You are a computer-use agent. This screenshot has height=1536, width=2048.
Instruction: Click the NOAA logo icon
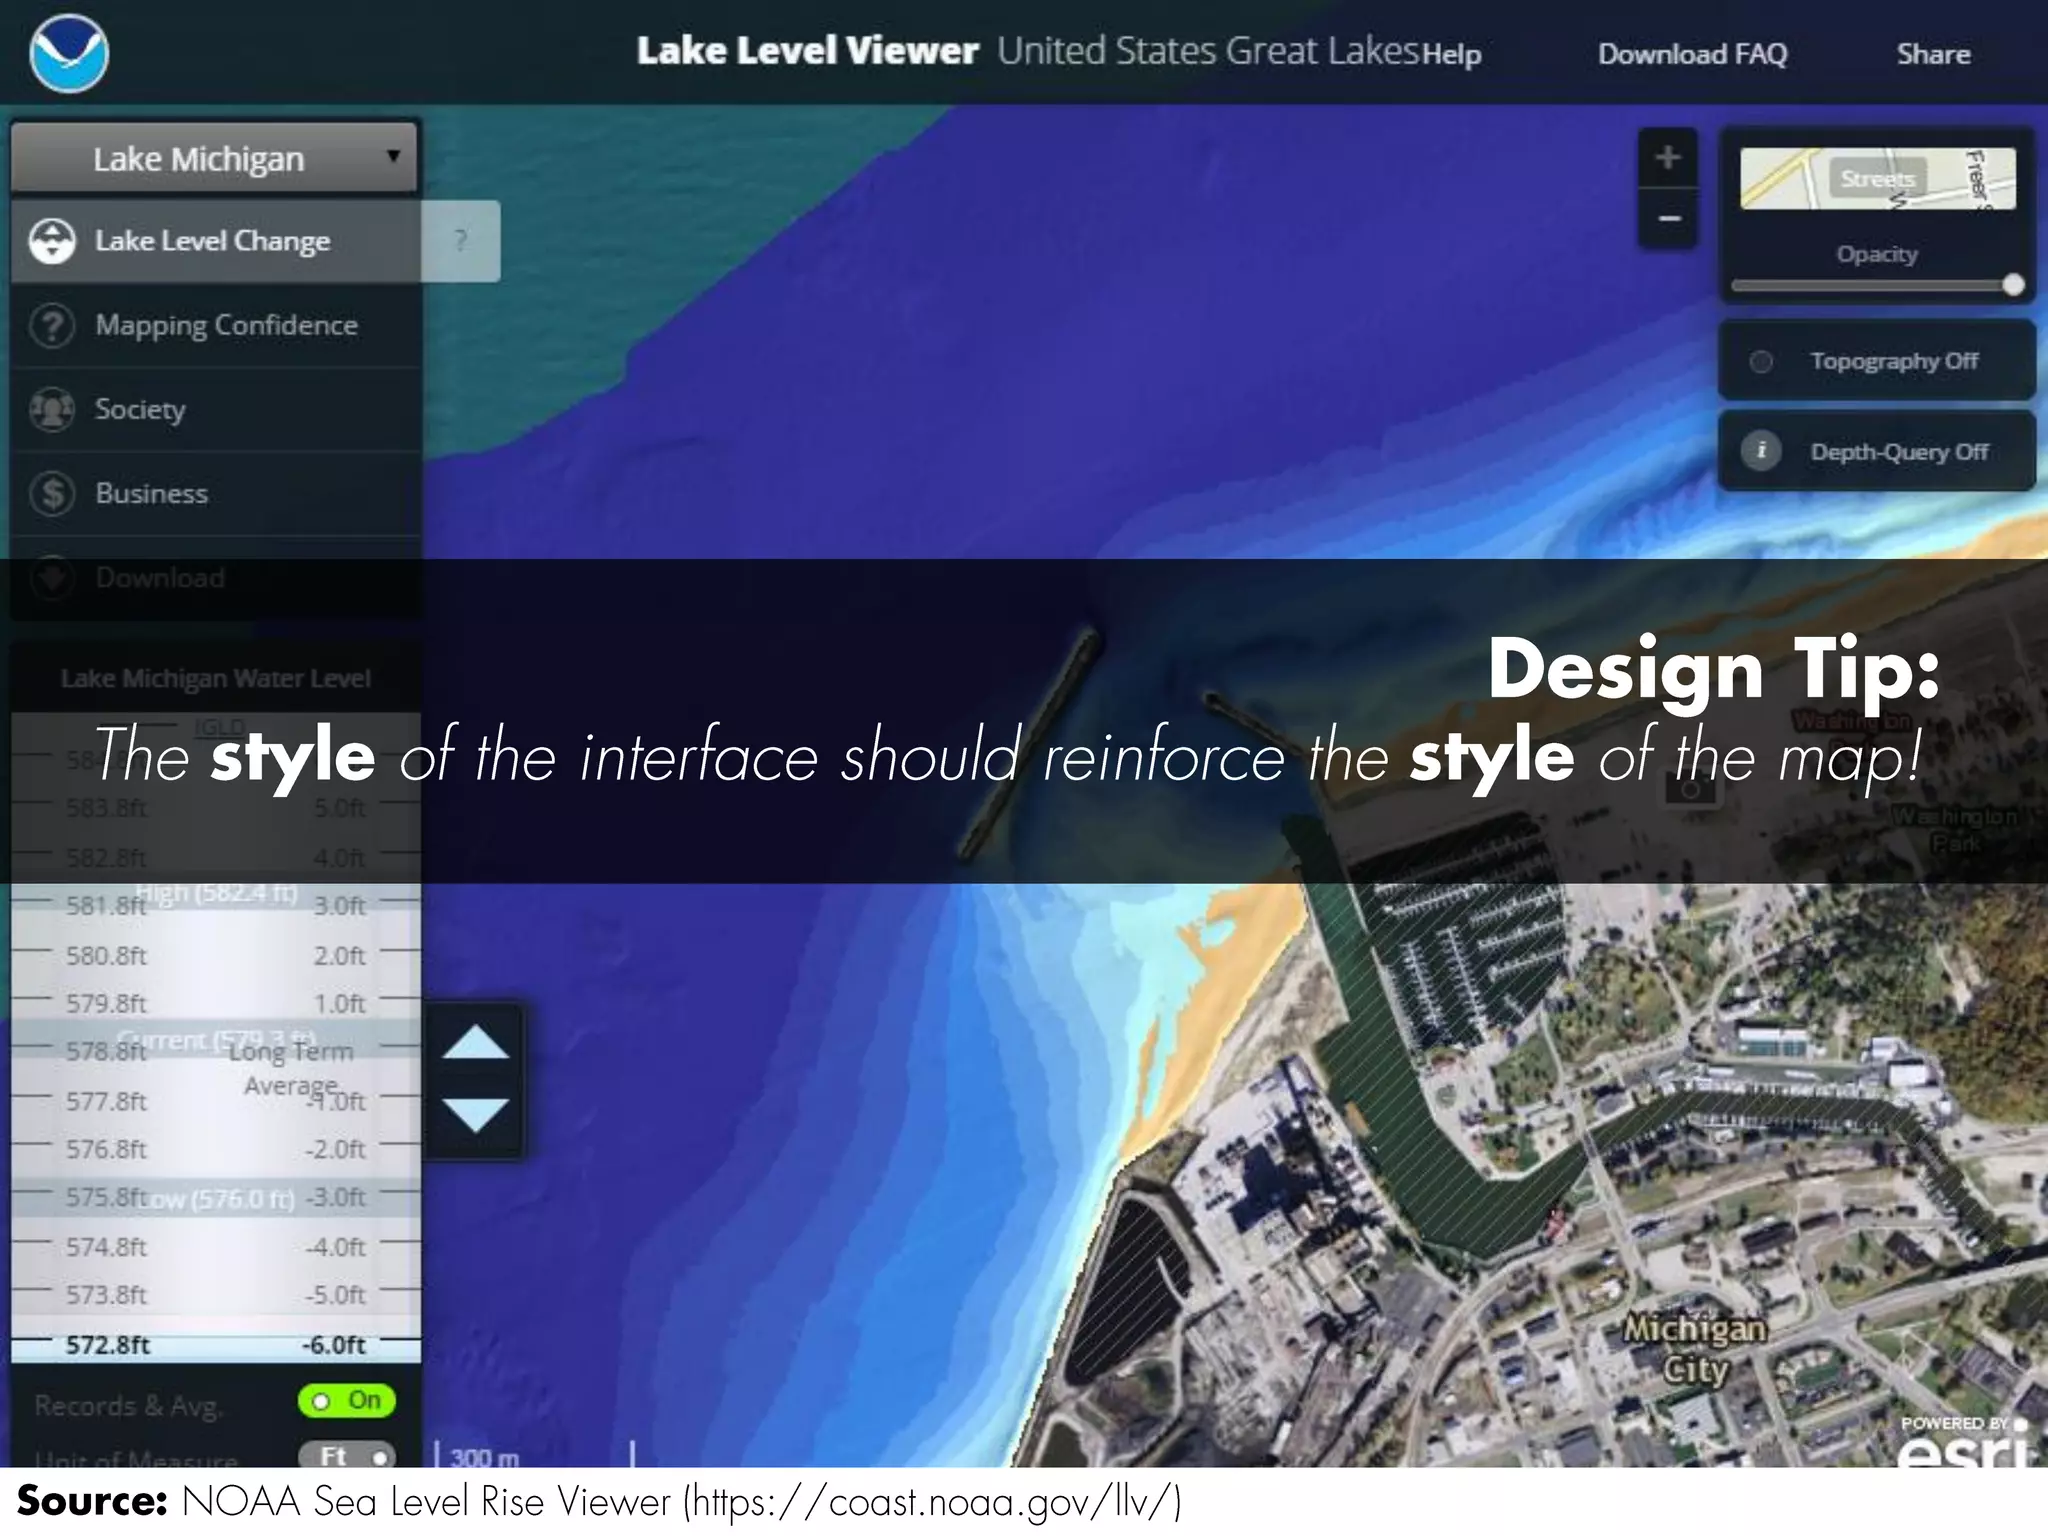pyautogui.click(x=68, y=53)
